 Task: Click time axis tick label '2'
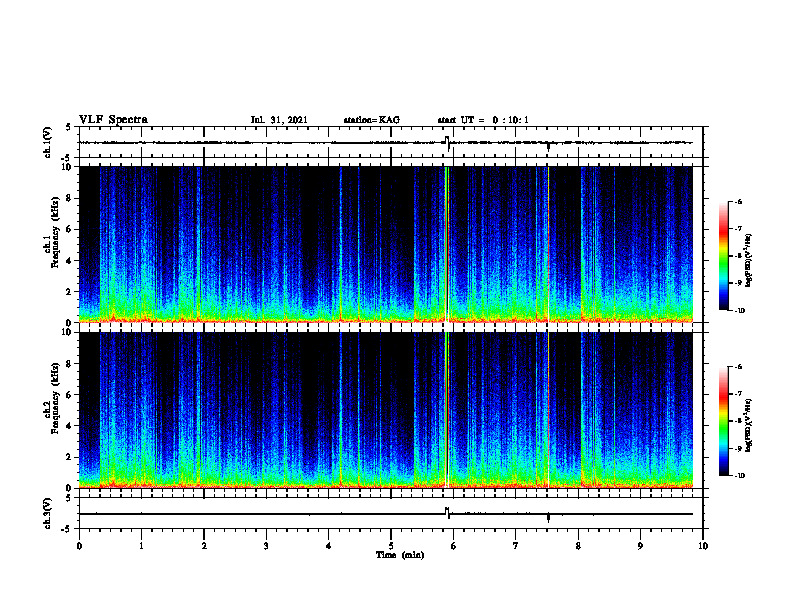coord(204,546)
